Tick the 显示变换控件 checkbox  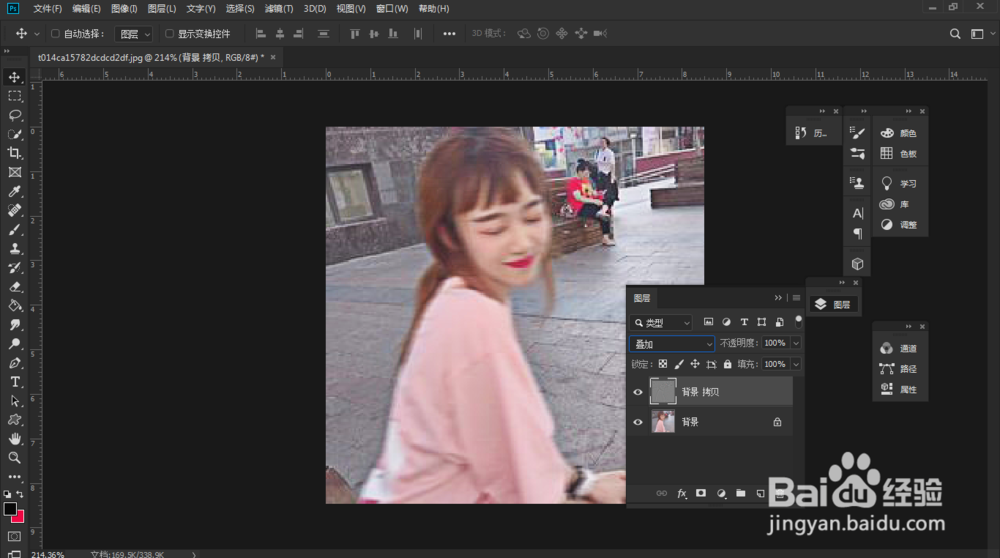(169, 33)
